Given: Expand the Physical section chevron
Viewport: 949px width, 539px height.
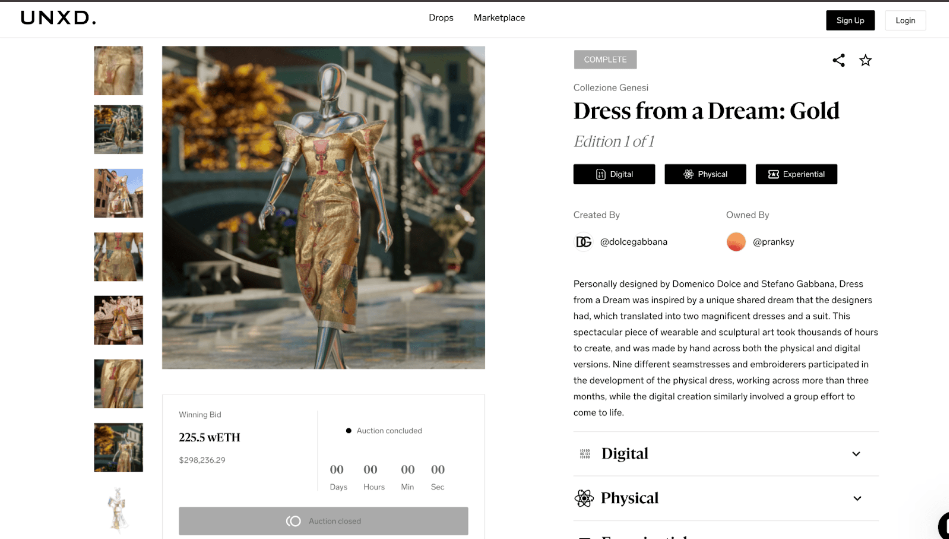Looking at the screenshot, I should click(857, 498).
